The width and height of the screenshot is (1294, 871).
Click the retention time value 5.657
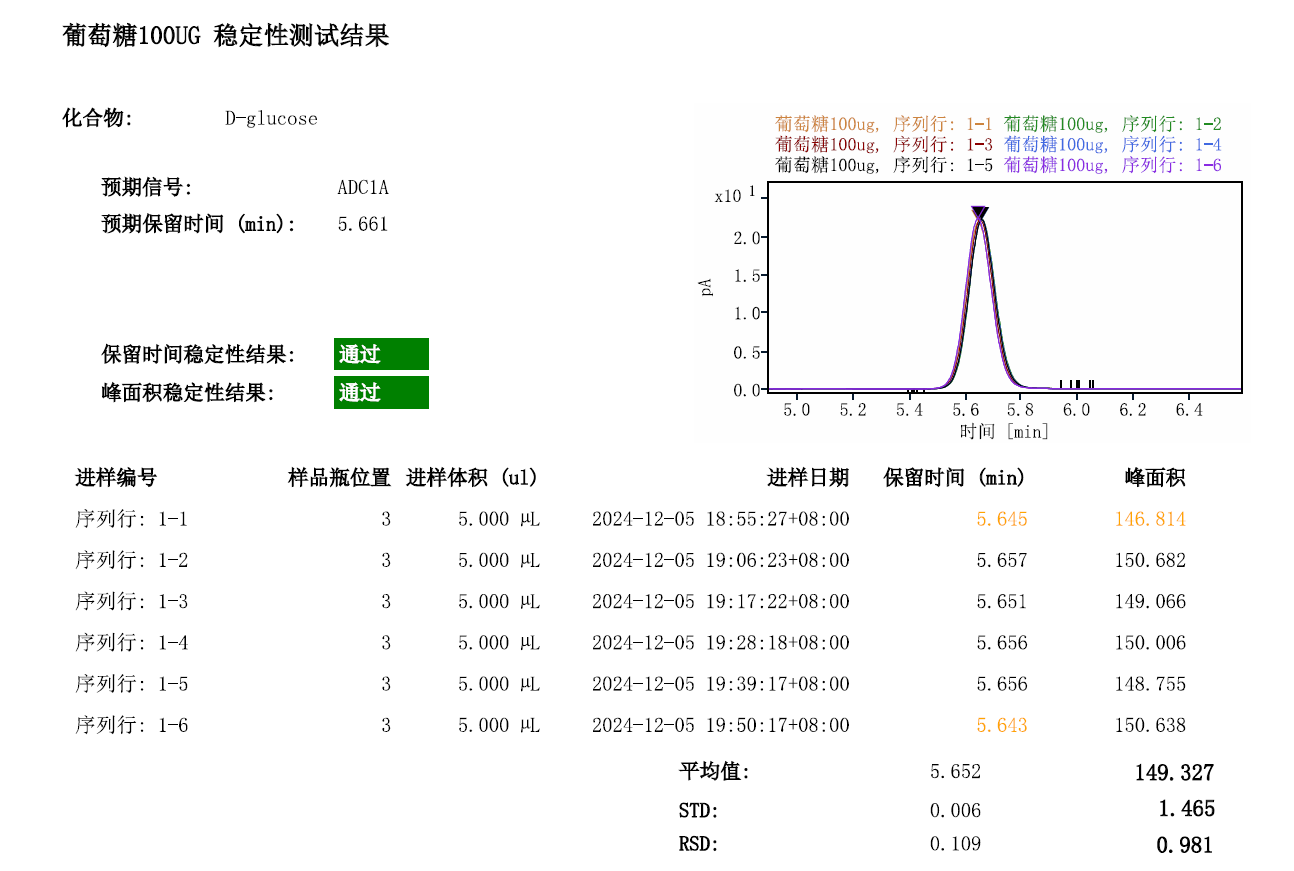pyautogui.click(x=1002, y=560)
